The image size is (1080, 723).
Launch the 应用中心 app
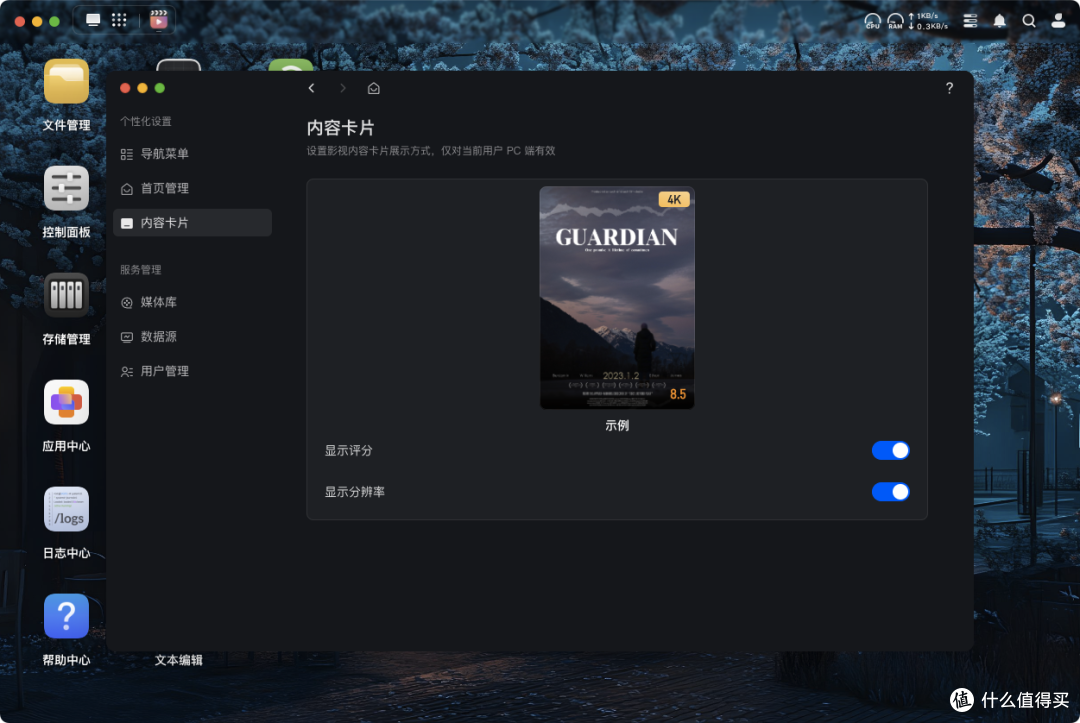[x=66, y=402]
